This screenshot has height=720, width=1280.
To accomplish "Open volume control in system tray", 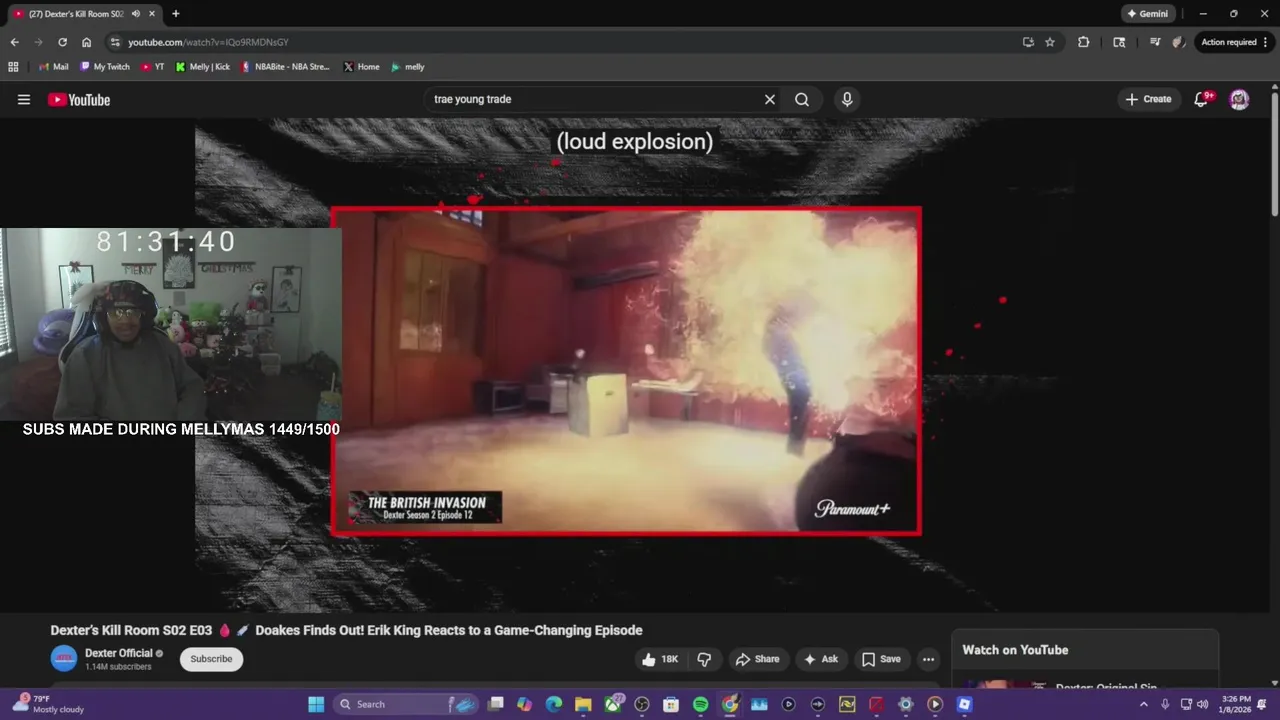I will point(1202,704).
